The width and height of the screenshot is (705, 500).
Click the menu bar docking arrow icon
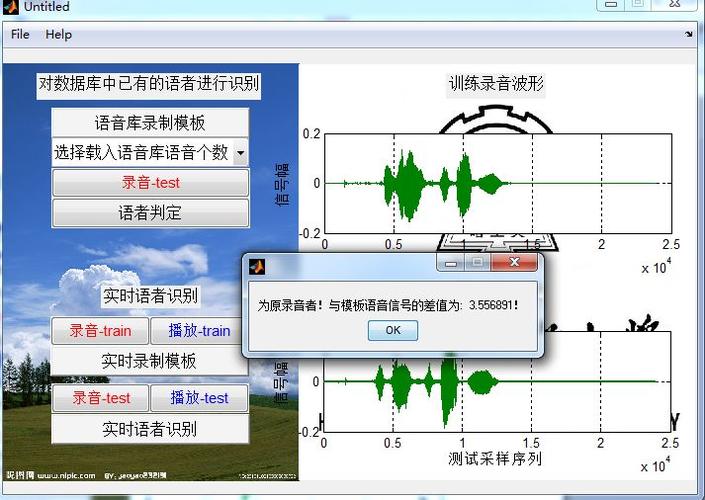688,34
